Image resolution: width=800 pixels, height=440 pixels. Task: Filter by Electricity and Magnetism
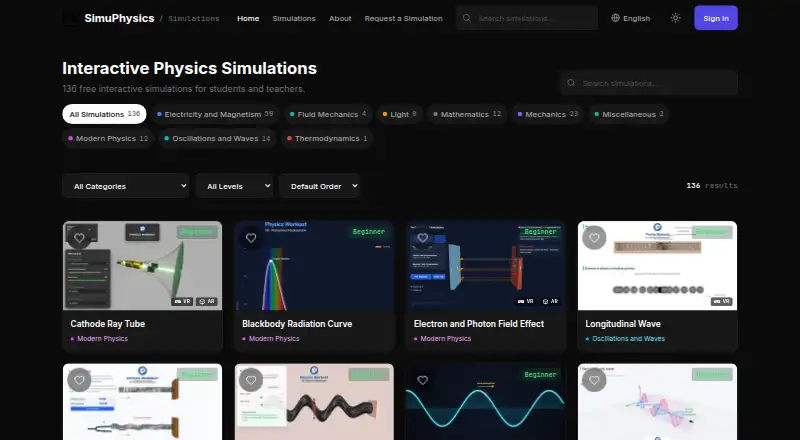pyautogui.click(x=215, y=114)
